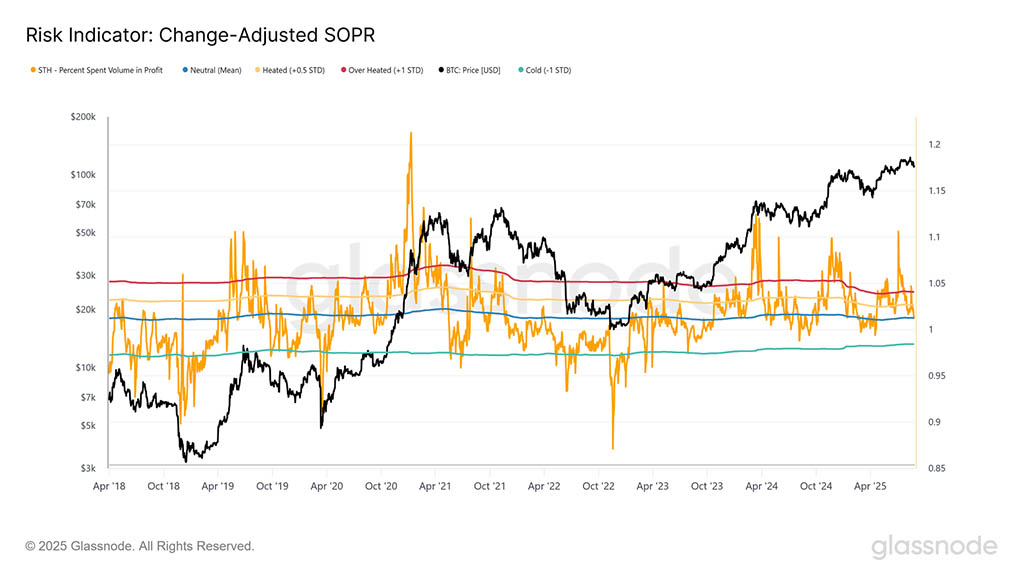Select the Oct '22 x-axis label

(x=598, y=486)
